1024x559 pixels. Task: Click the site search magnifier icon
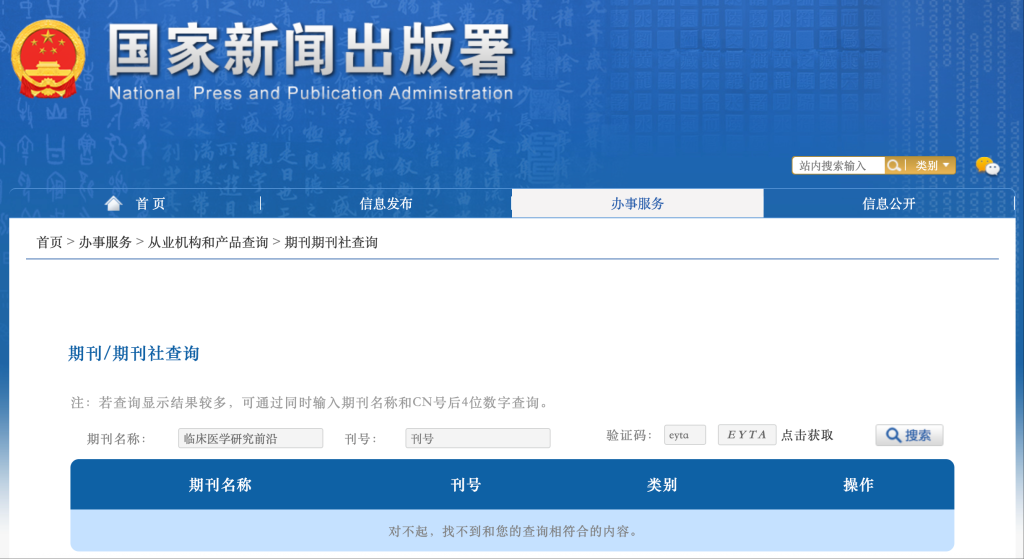894,166
